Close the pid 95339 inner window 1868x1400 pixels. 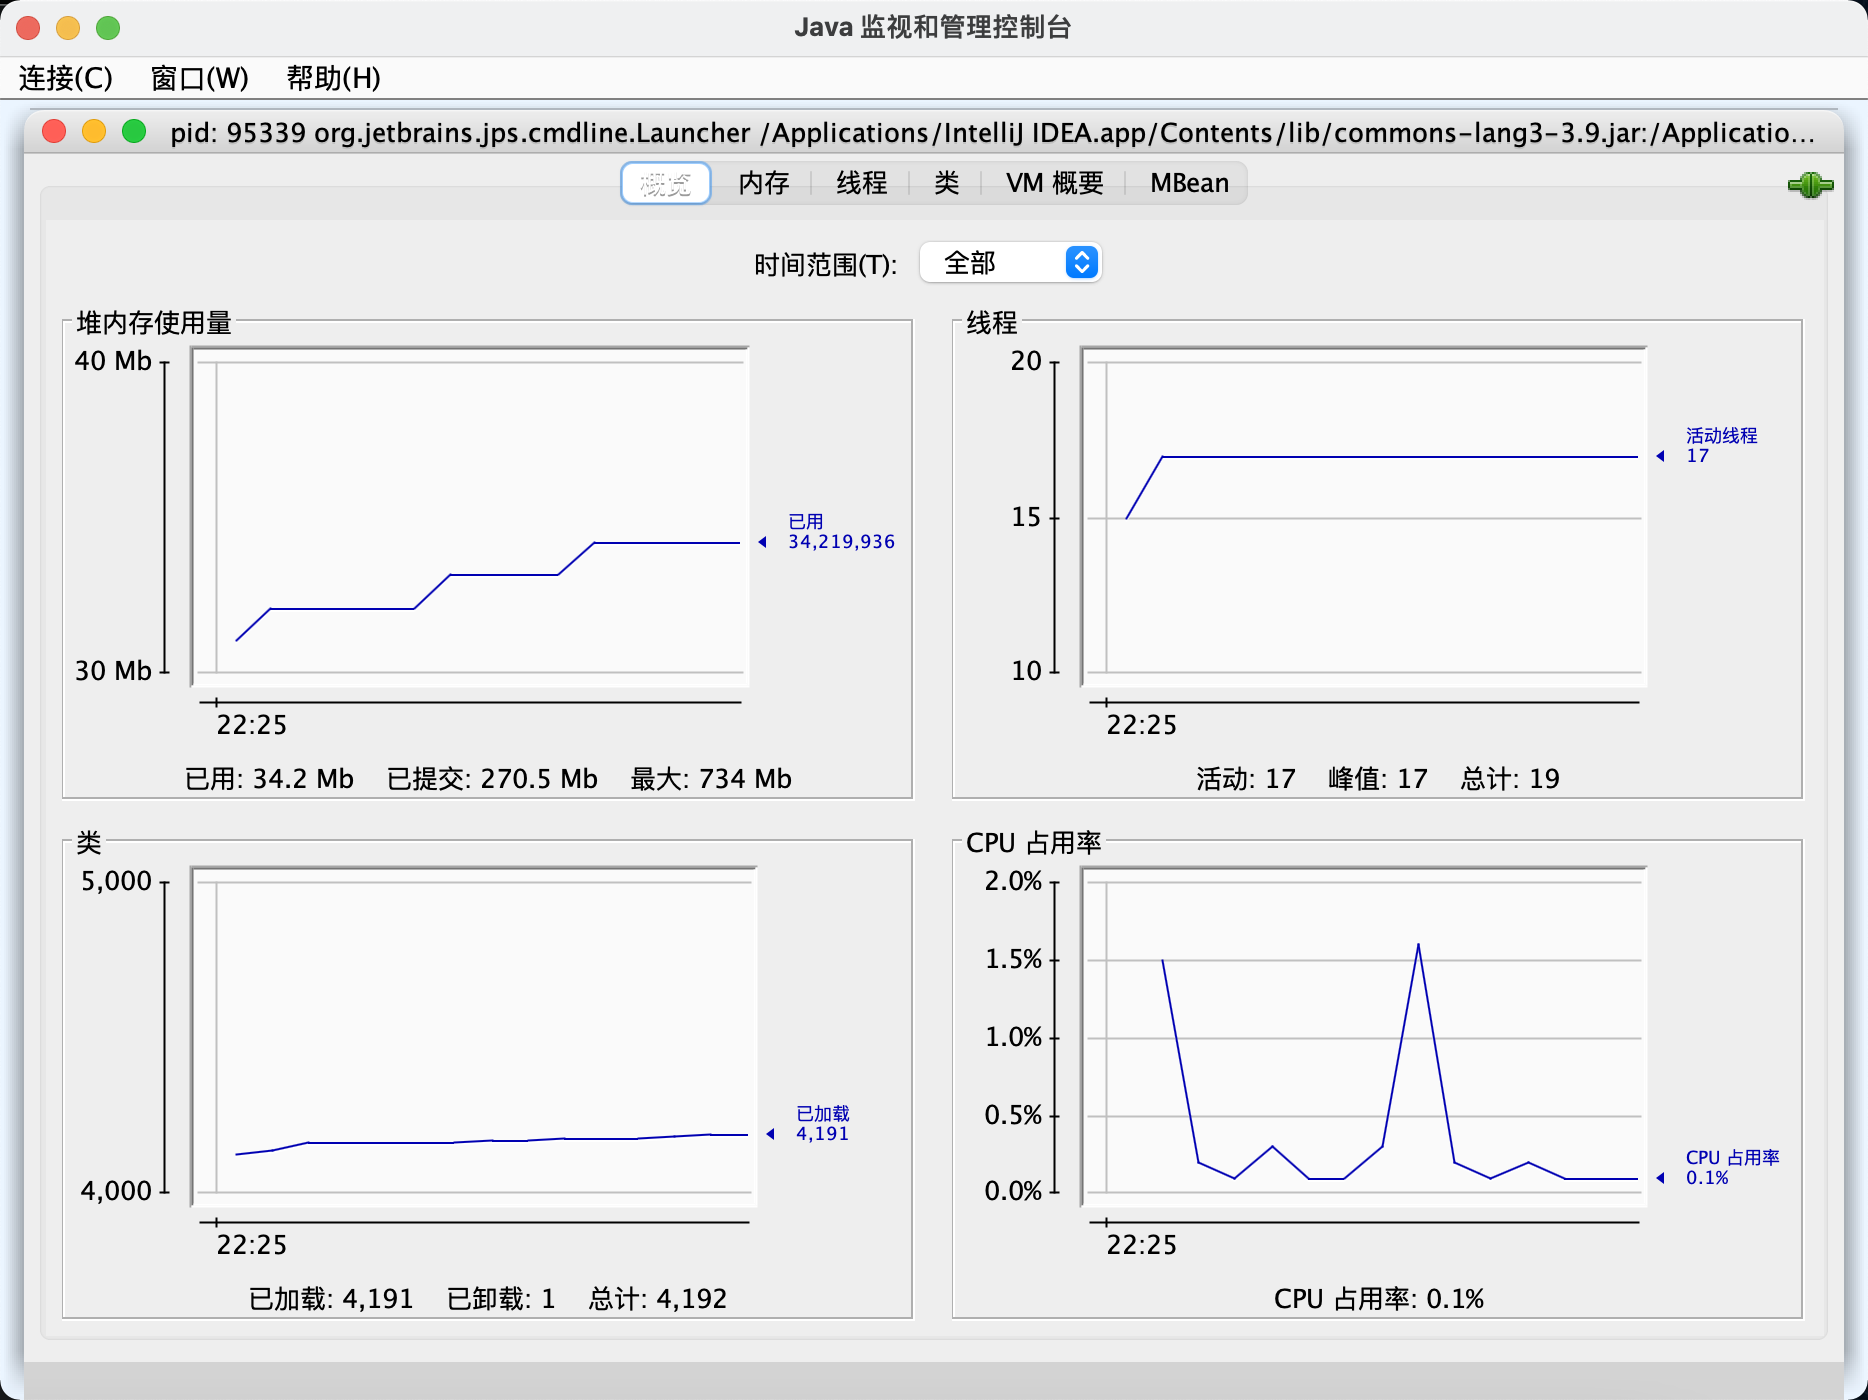point(54,131)
